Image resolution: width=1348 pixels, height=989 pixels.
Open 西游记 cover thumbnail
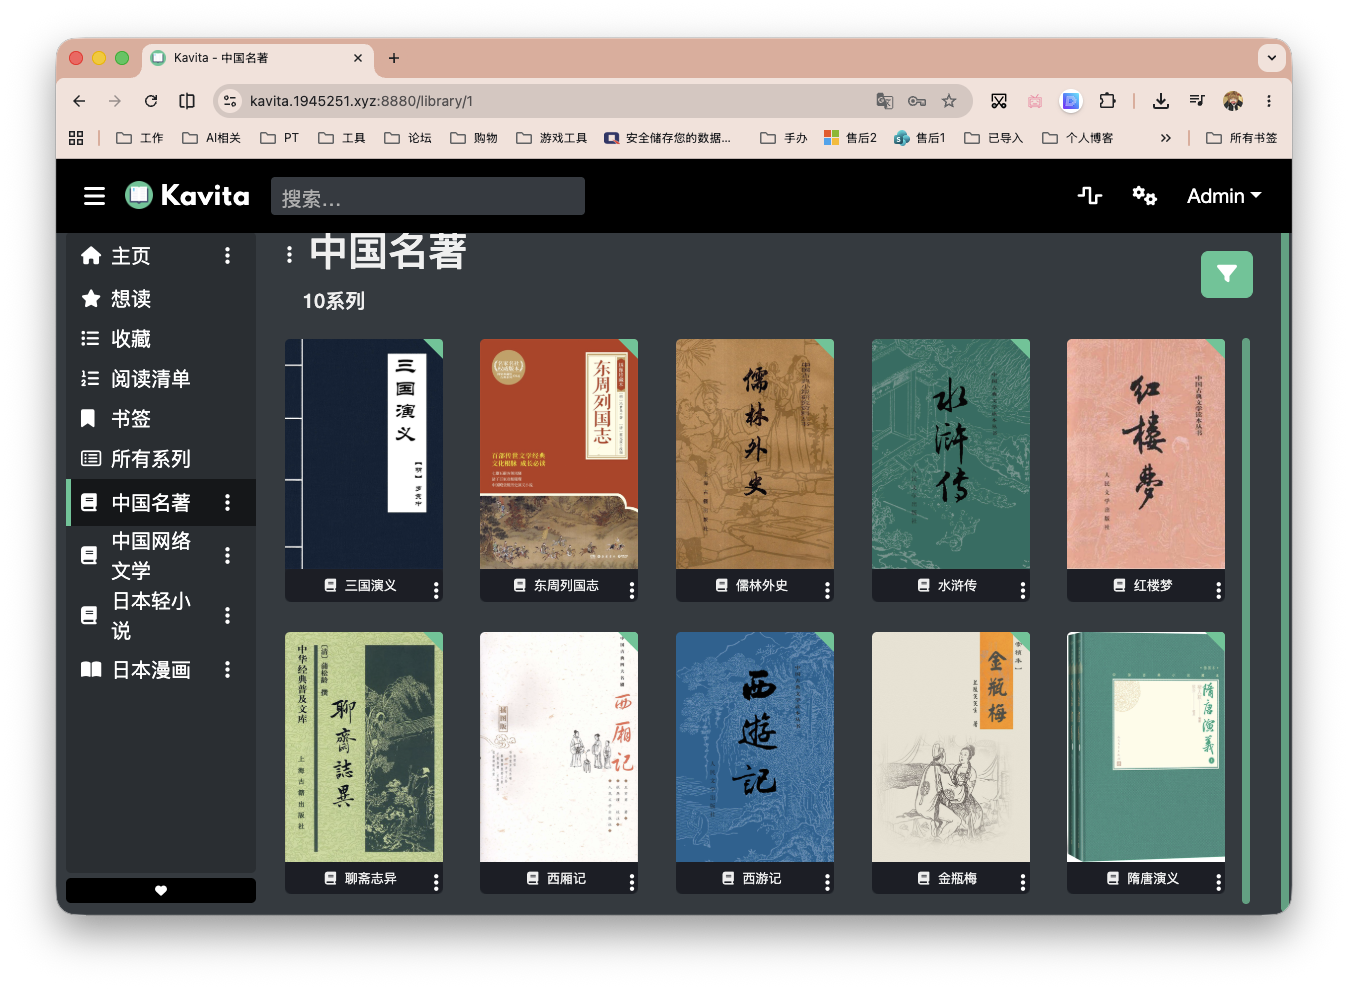[755, 747]
